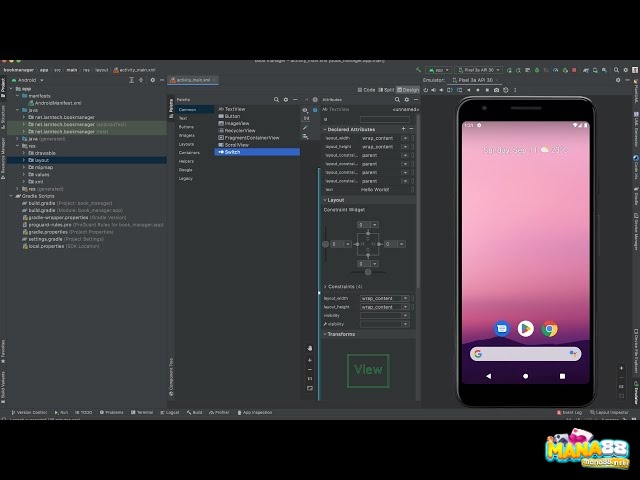This screenshot has height=480, width=640.
Task: Toggle left constraint anchor in constraint widget
Action: 357,244
